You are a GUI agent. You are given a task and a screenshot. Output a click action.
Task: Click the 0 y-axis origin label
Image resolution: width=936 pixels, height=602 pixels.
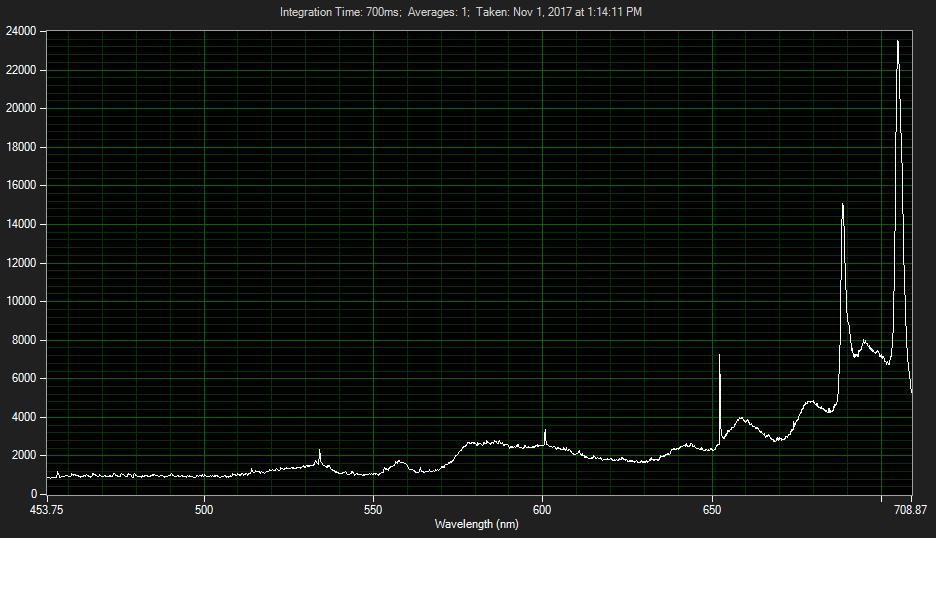(x=34, y=494)
